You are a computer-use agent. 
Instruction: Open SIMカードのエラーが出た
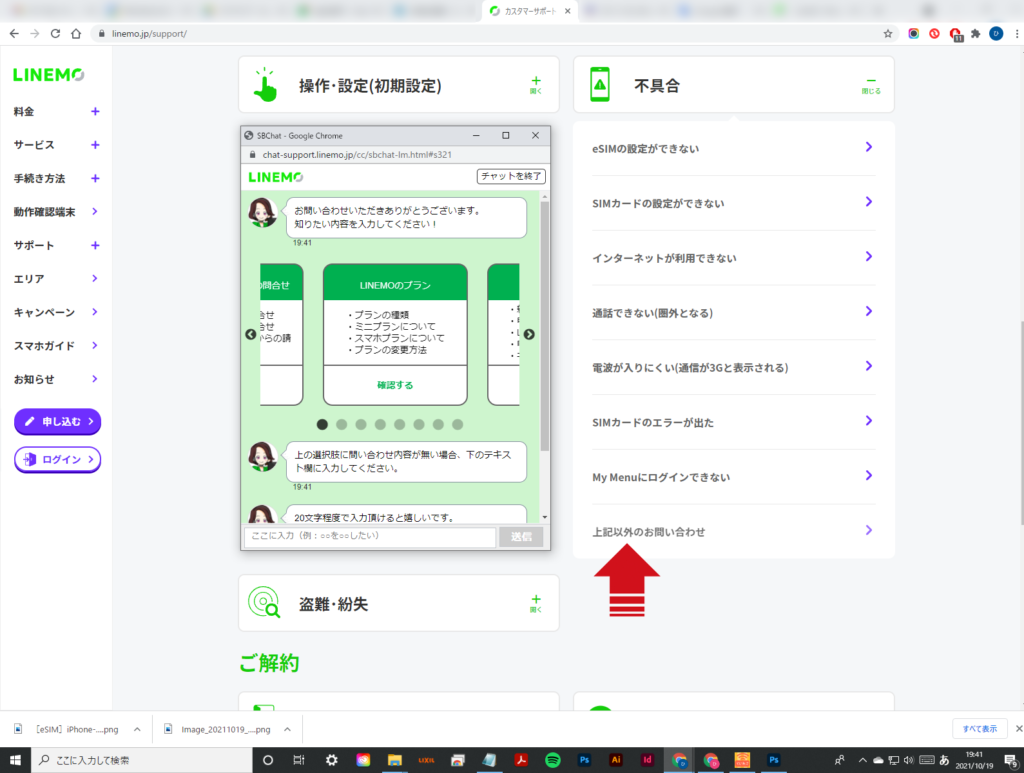pos(733,422)
